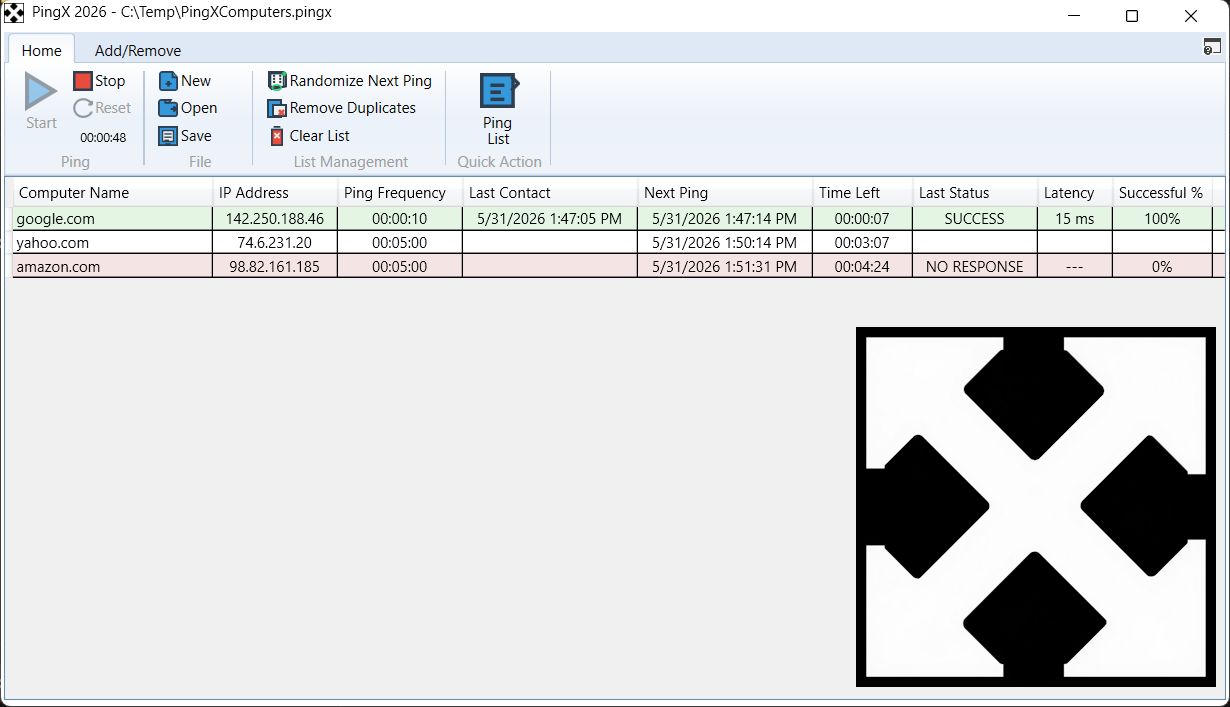
Task: Minimize the PingX window
Action: pyautogui.click(x=1075, y=16)
